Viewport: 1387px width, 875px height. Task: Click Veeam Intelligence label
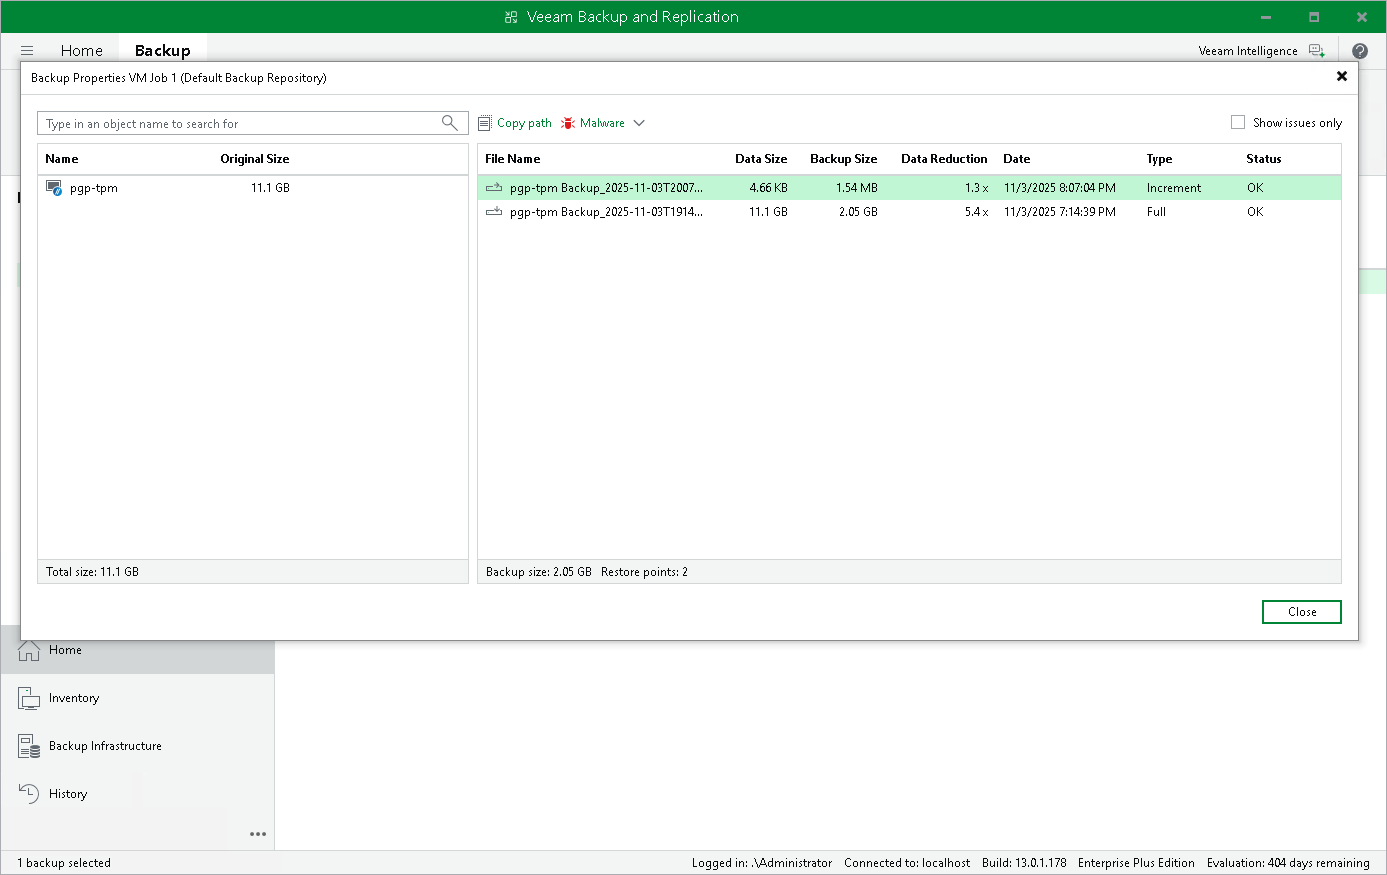[1248, 51]
